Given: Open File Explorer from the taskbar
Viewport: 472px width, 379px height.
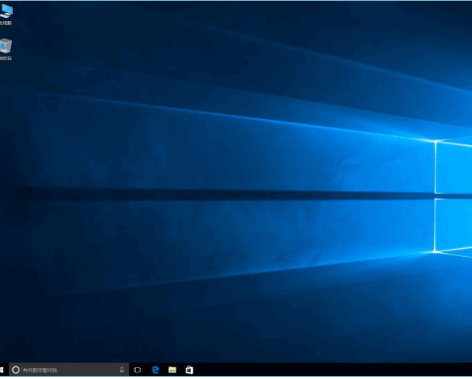Looking at the screenshot, I should pos(172,370).
